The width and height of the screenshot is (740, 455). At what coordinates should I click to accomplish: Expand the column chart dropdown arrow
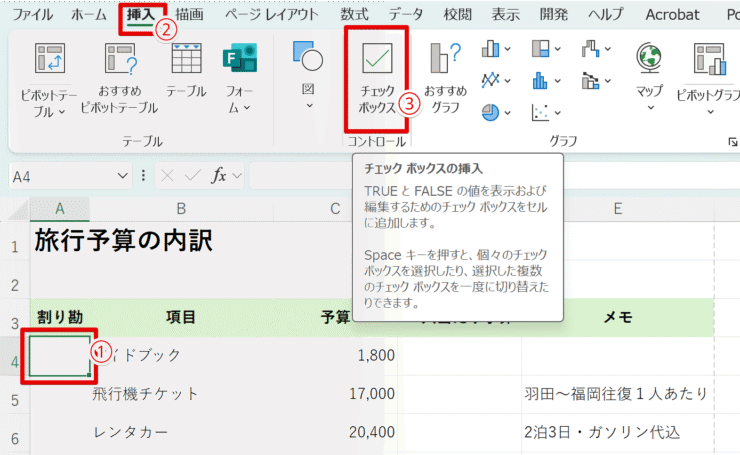click(507, 49)
